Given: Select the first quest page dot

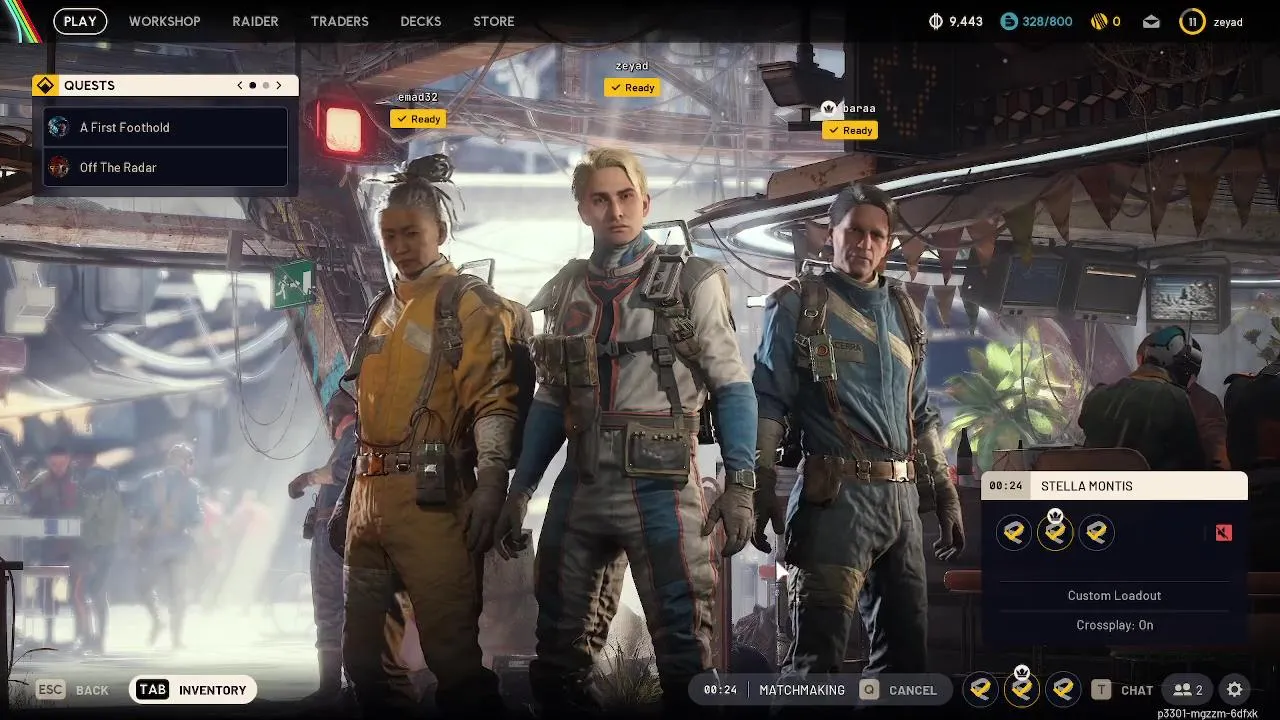Looking at the screenshot, I should [x=253, y=86].
